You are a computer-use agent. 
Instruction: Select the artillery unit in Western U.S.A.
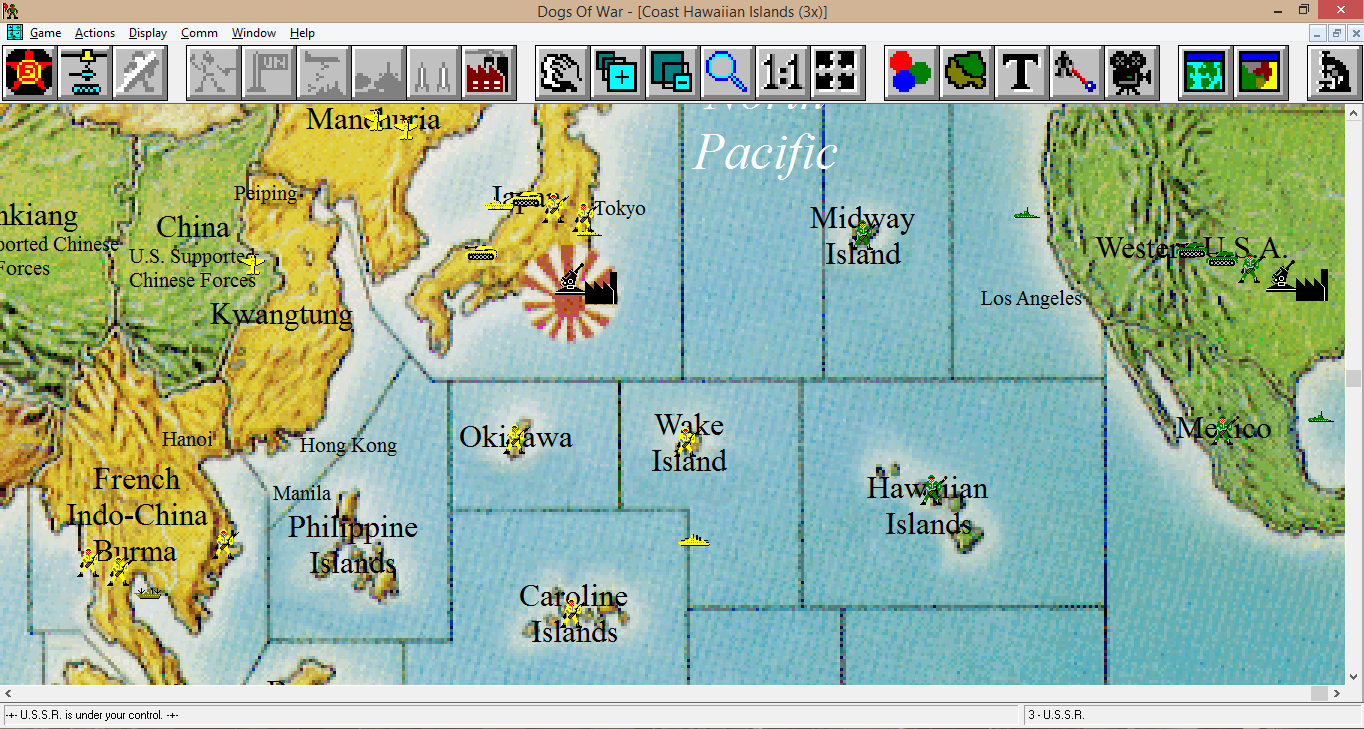click(x=1280, y=275)
